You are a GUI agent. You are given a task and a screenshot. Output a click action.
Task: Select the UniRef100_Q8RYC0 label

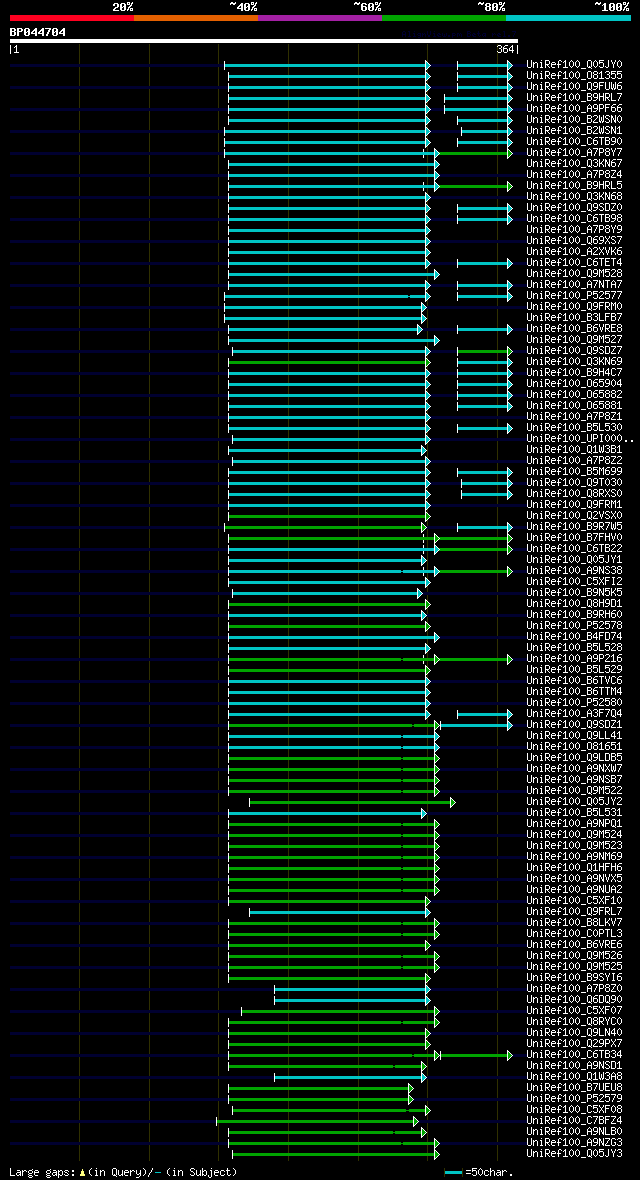coord(574,1021)
